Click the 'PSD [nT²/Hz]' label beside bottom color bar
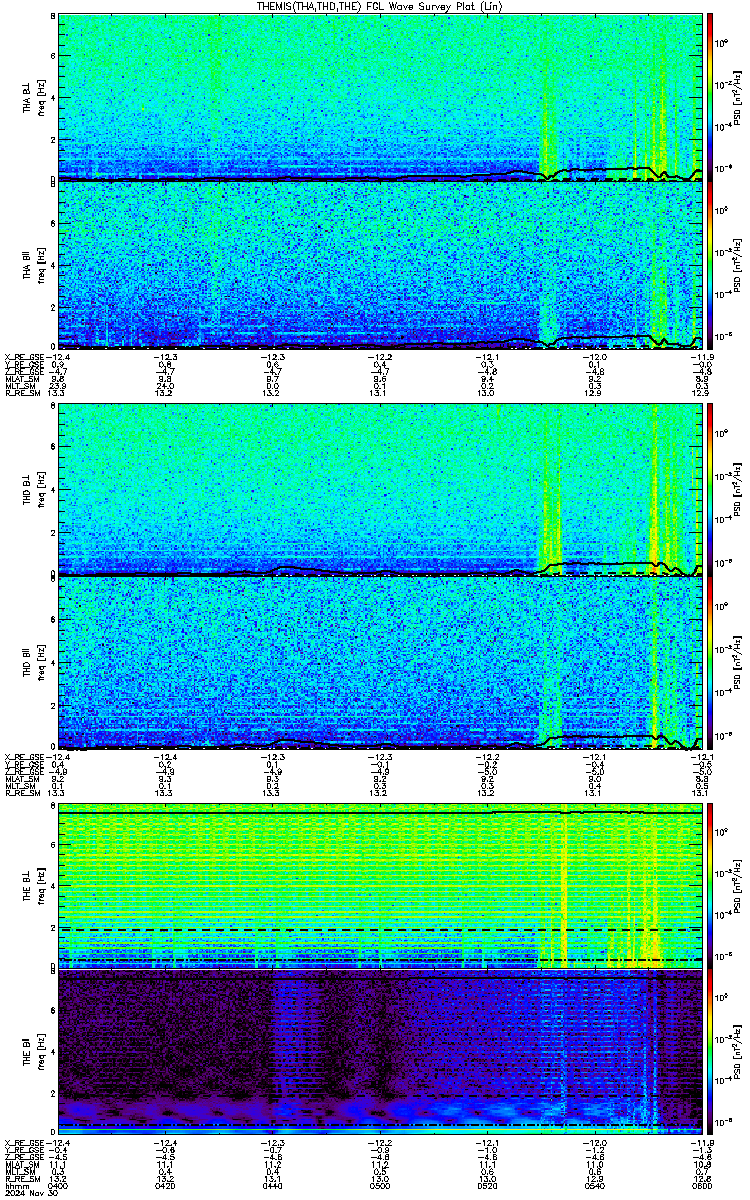This screenshot has width=750, height=1200. 737,1054
